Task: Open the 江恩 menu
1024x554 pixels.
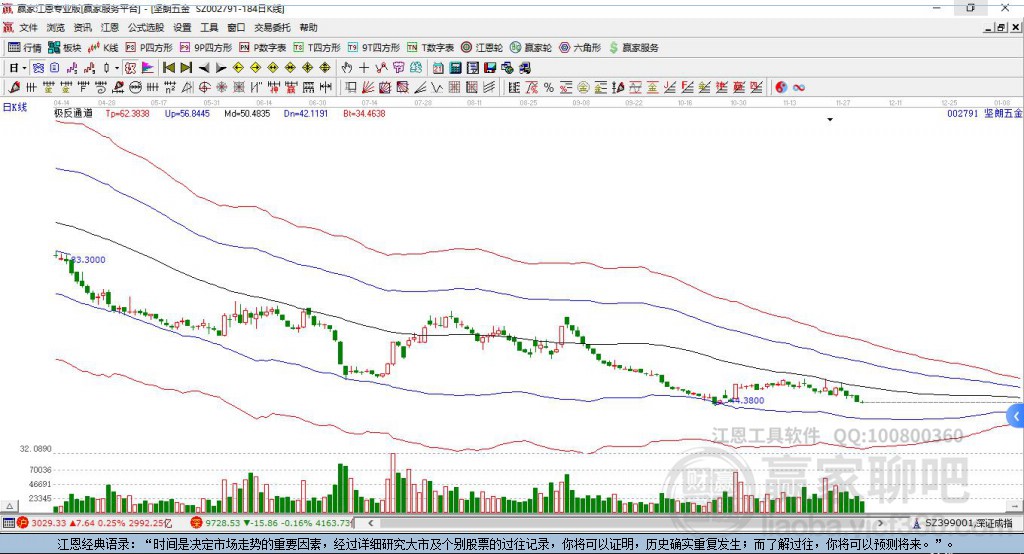Action: [110, 27]
